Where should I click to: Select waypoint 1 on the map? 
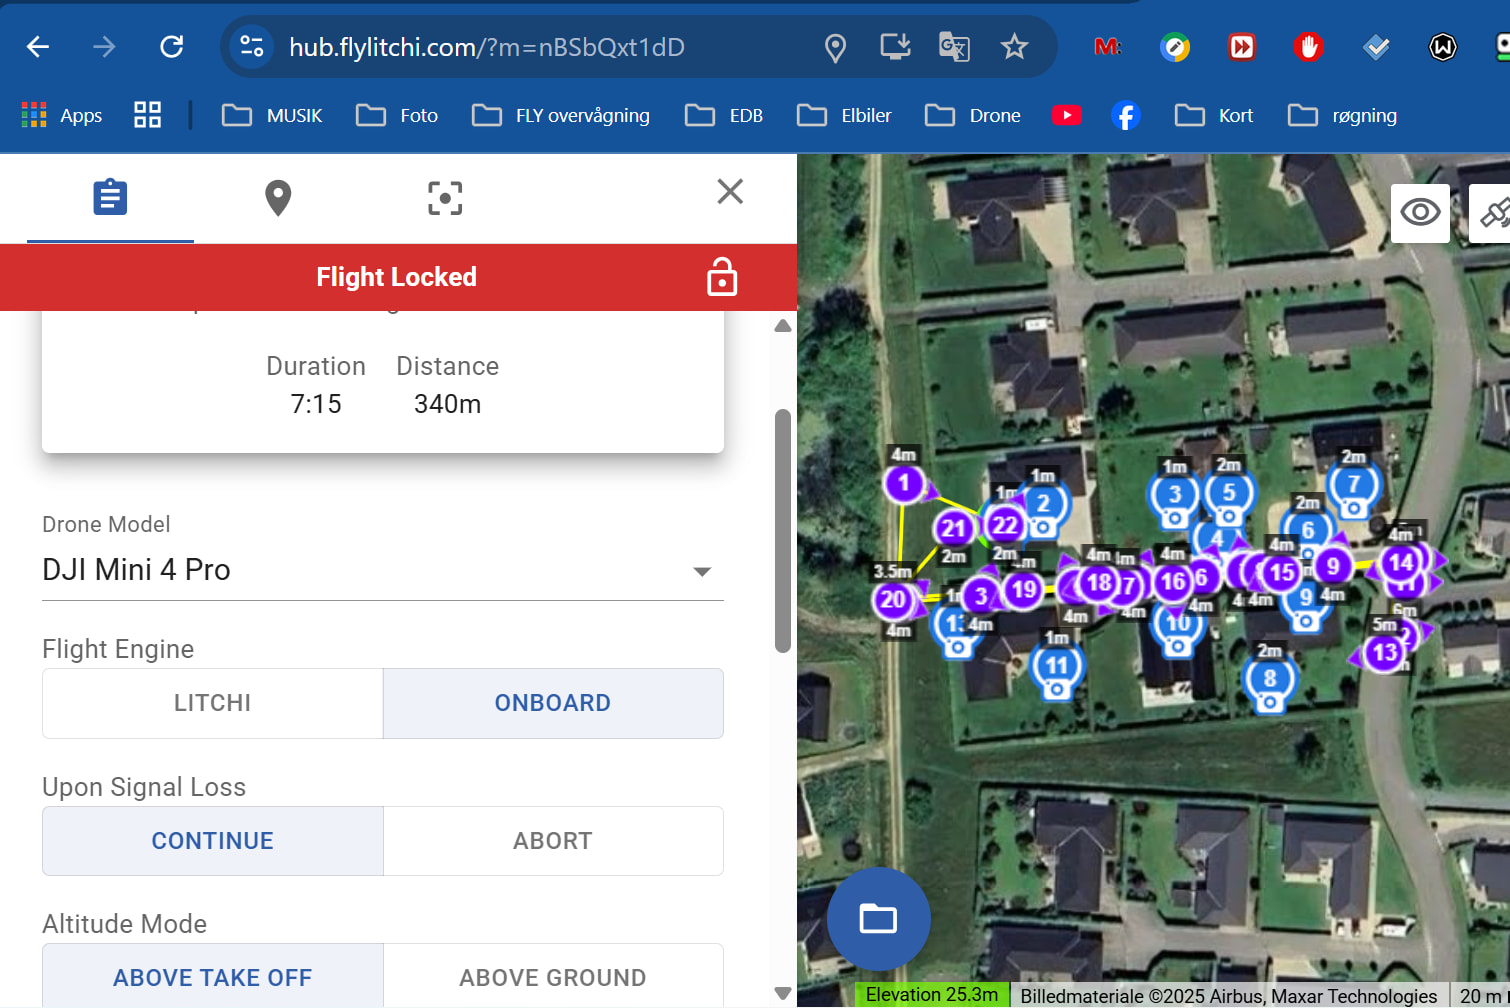coord(904,484)
